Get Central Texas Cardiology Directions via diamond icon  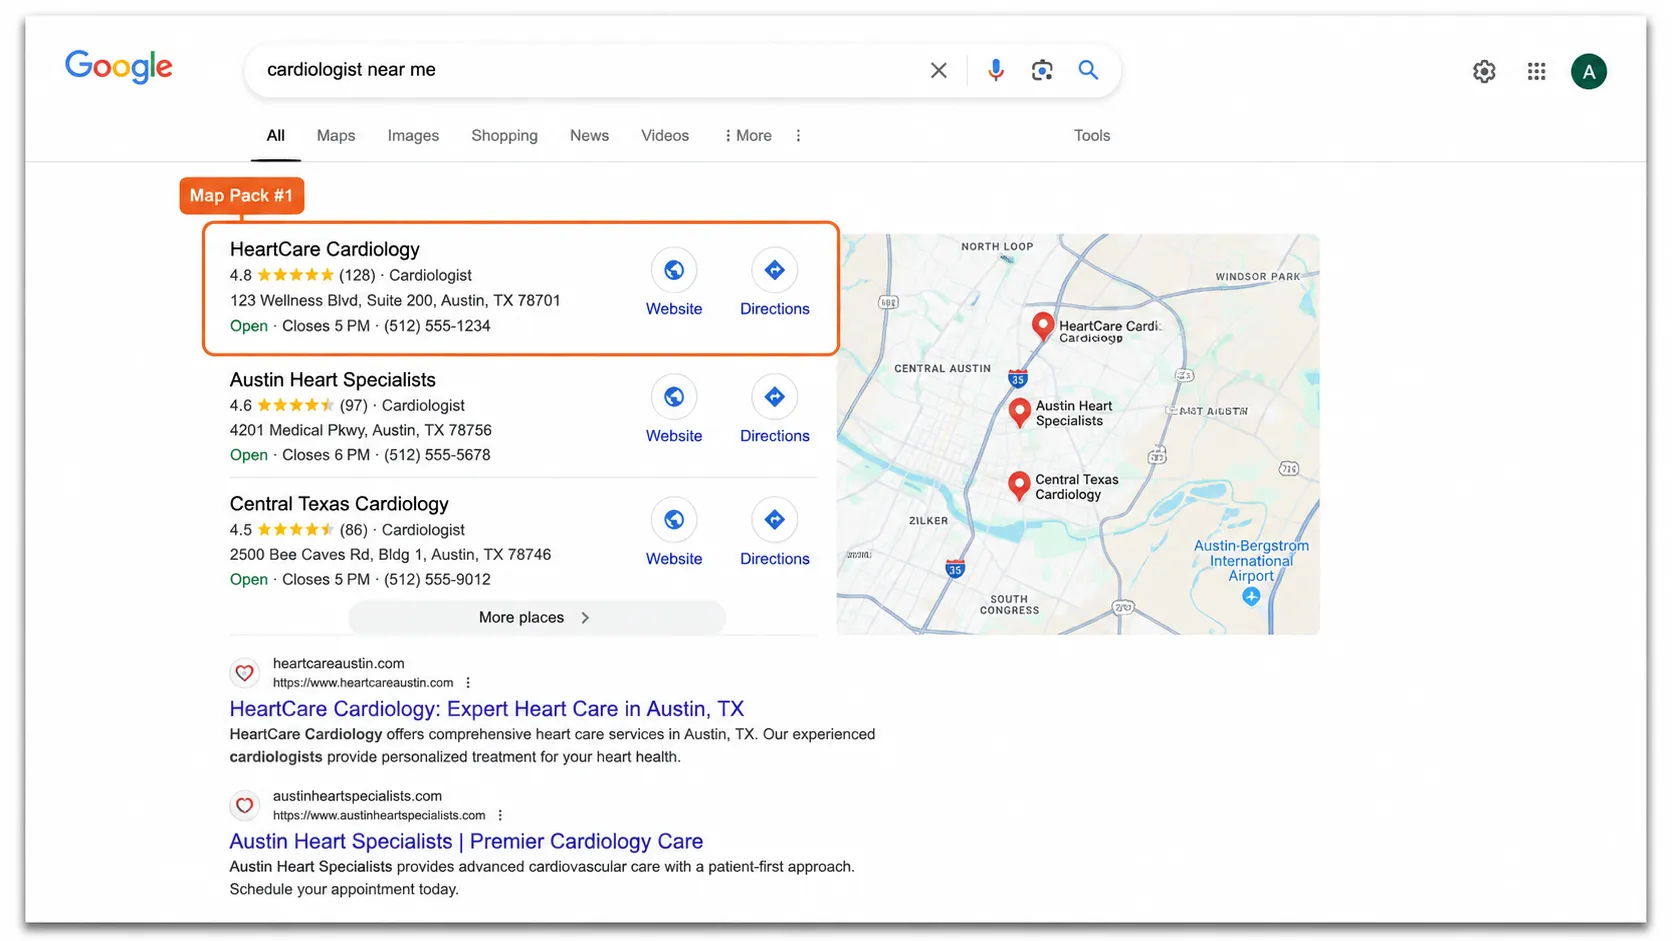[x=774, y=520]
